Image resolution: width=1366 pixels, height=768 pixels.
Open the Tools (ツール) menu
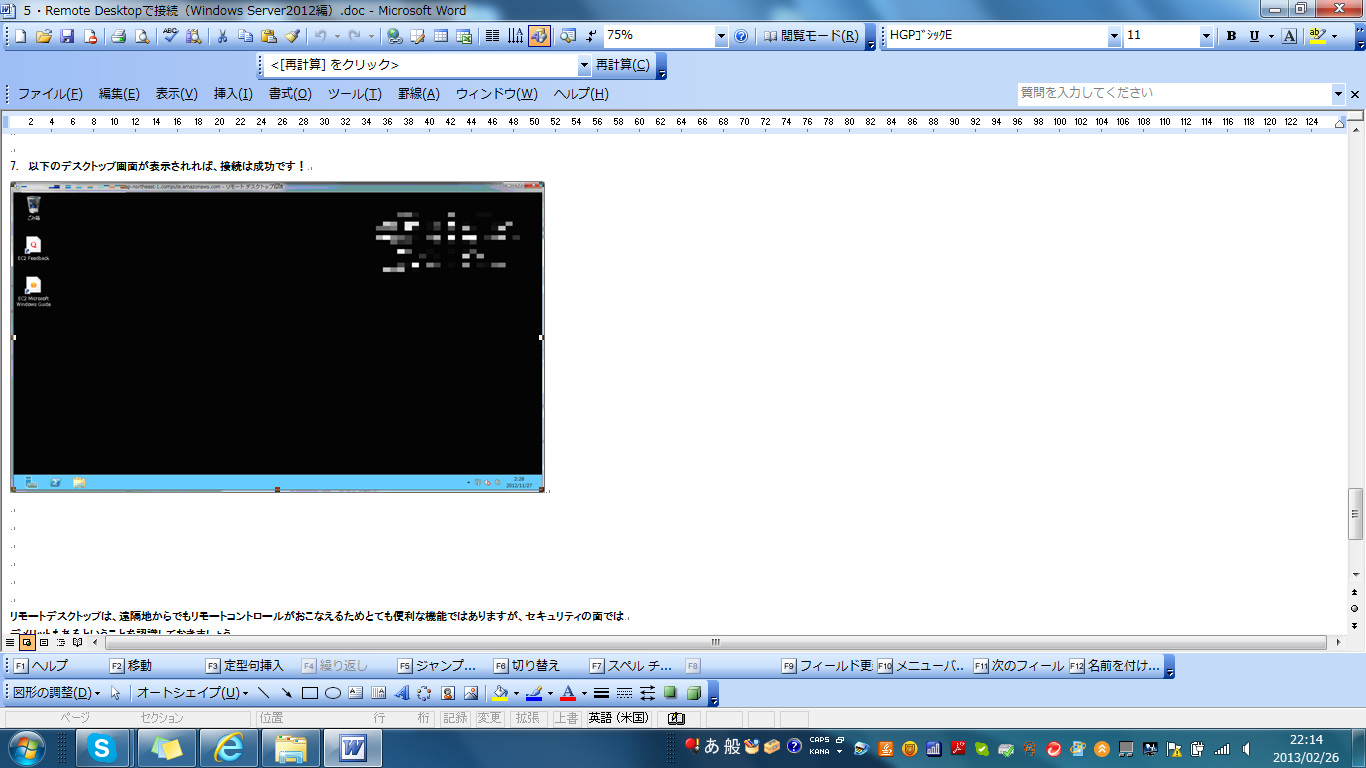tap(355, 94)
